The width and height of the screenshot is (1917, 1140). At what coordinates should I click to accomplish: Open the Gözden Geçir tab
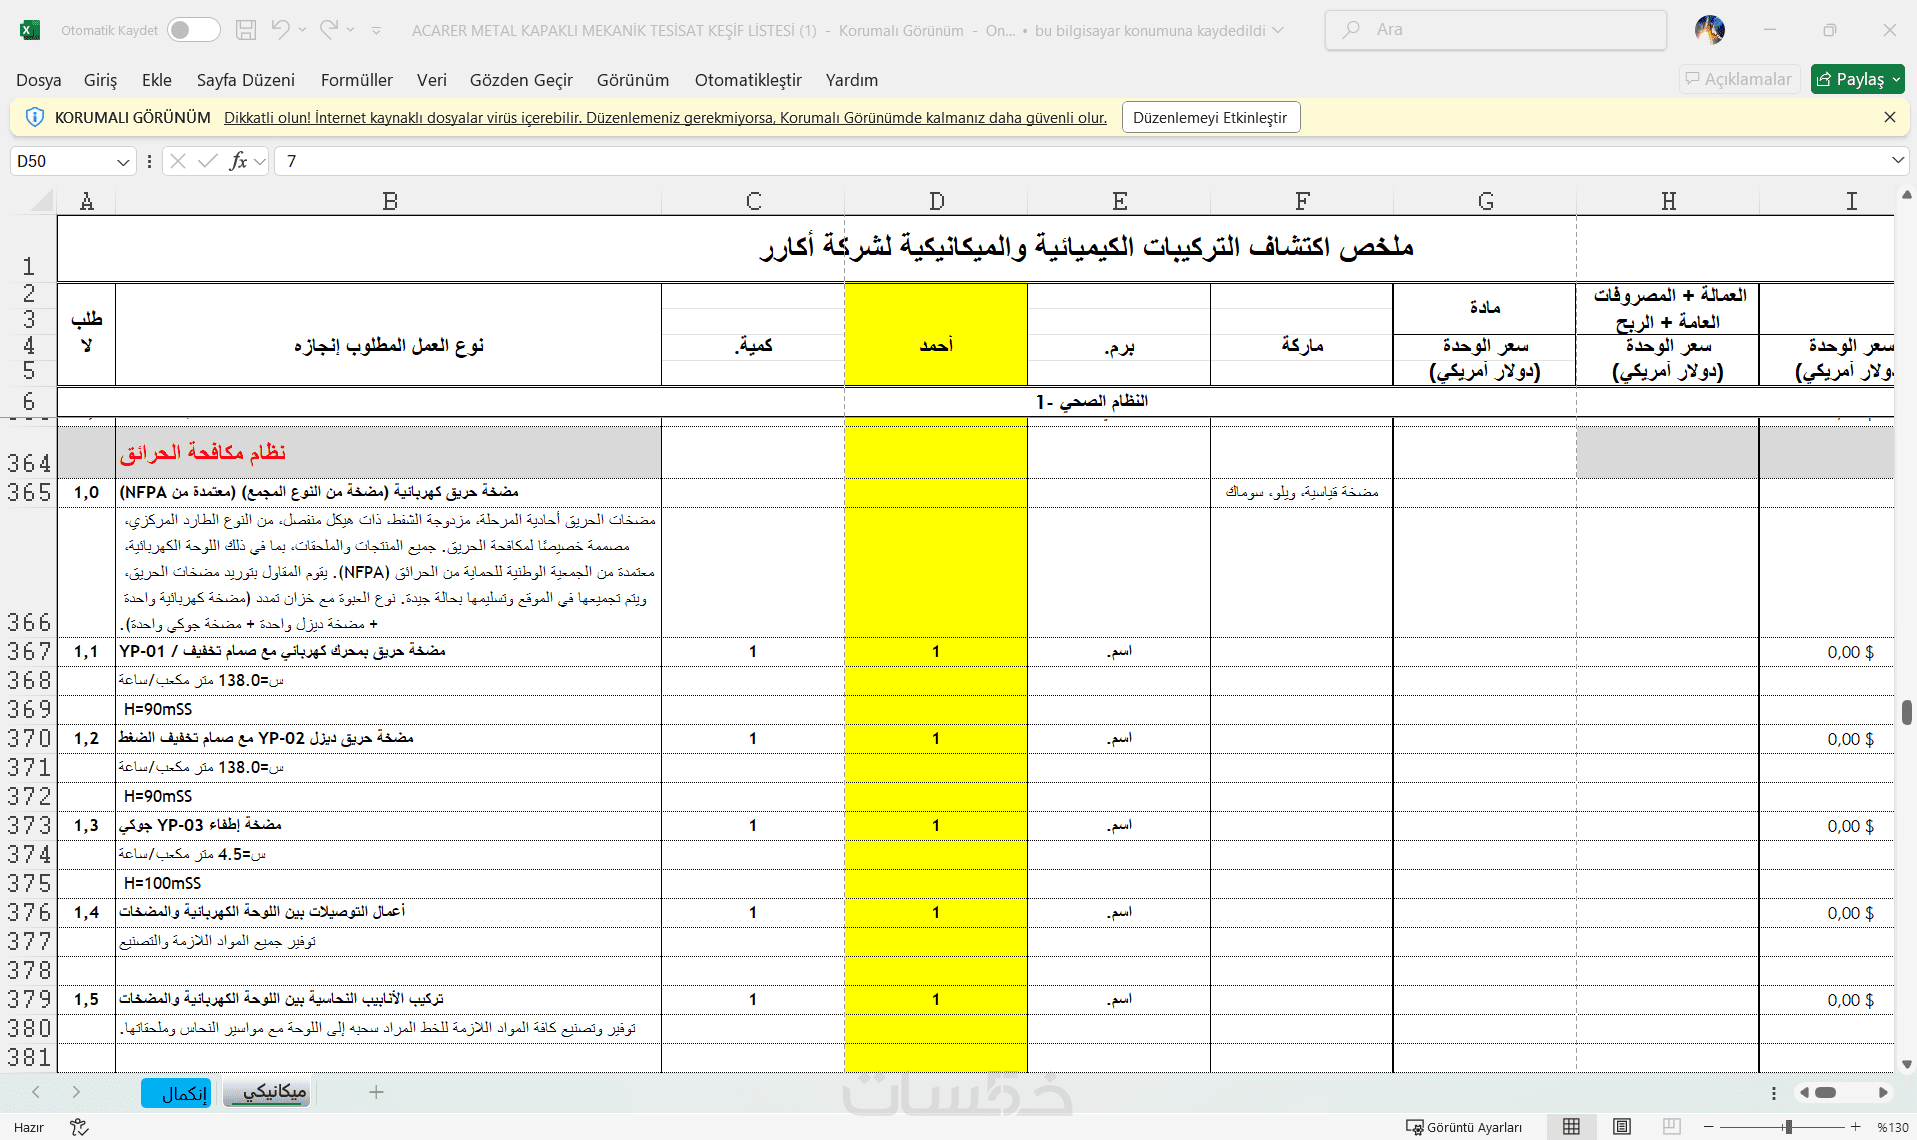click(x=522, y=80)
